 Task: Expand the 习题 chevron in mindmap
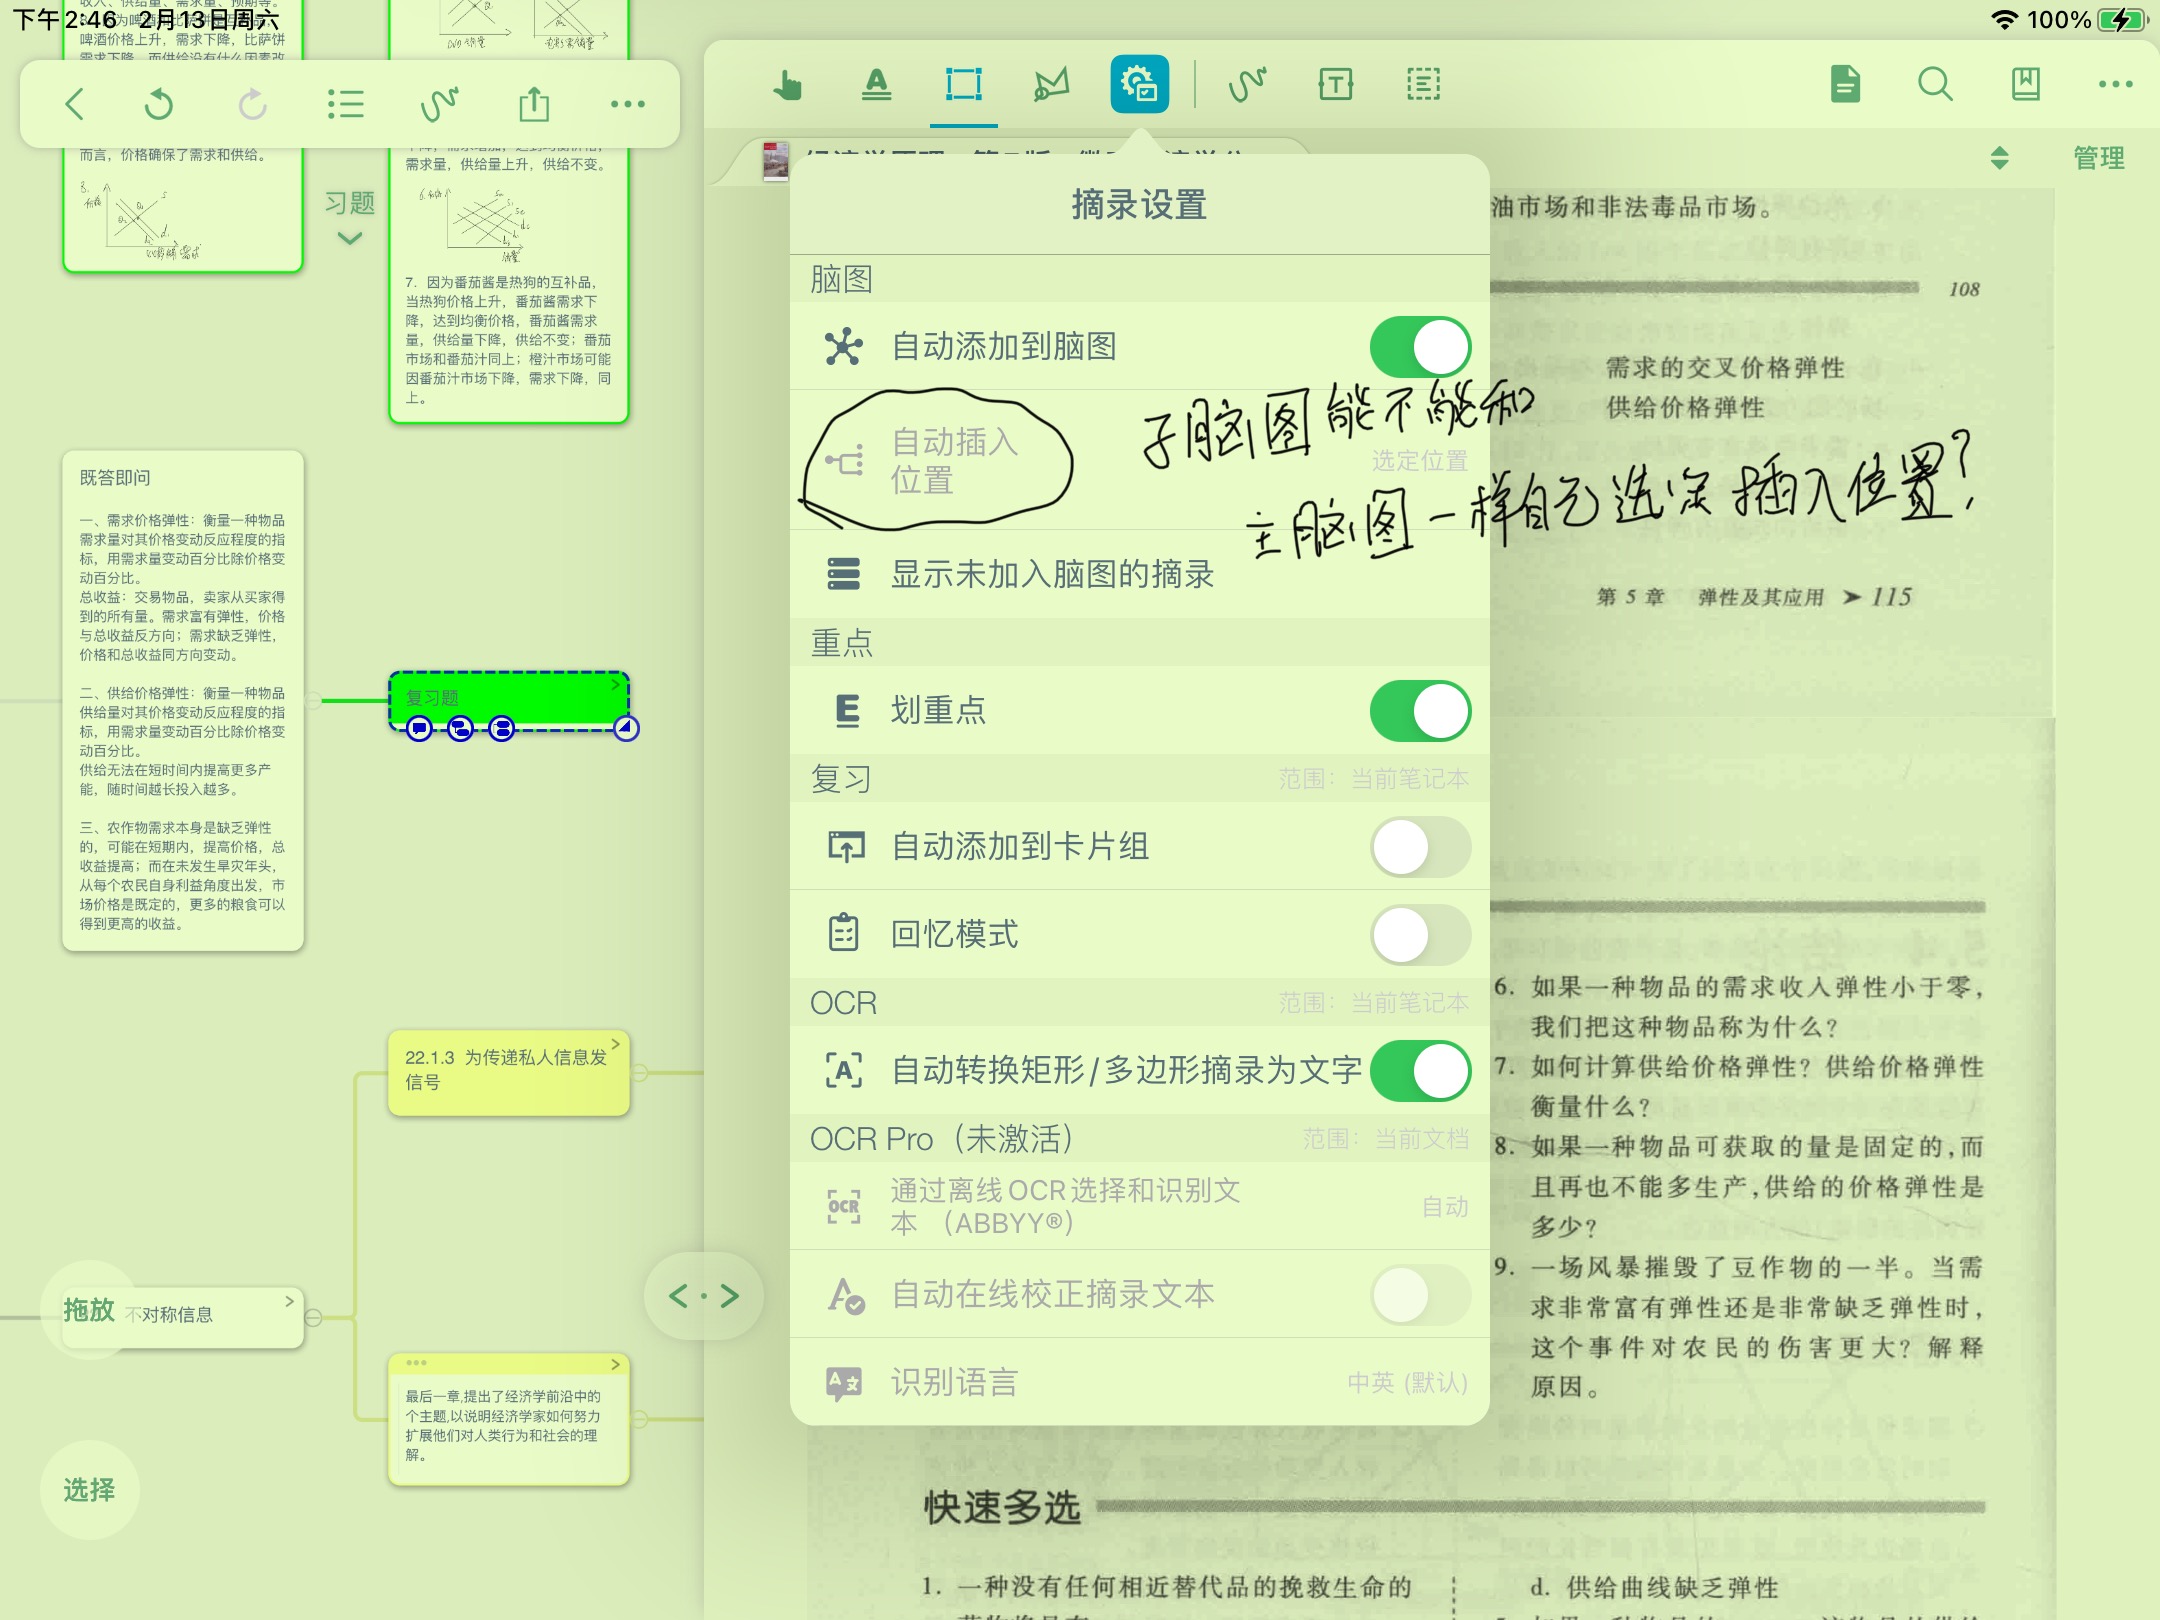coord(350,239)
